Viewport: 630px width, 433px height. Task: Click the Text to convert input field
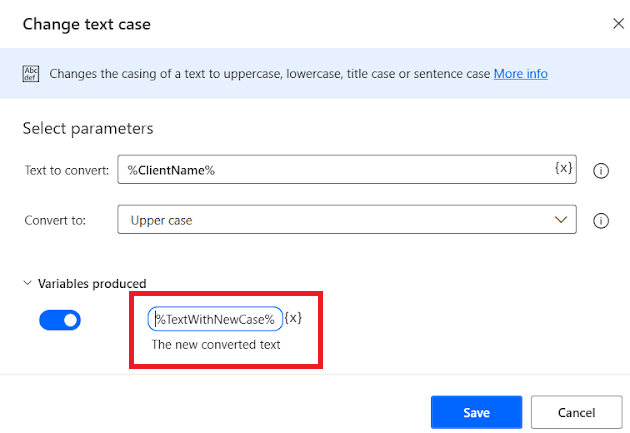(347, 170)
